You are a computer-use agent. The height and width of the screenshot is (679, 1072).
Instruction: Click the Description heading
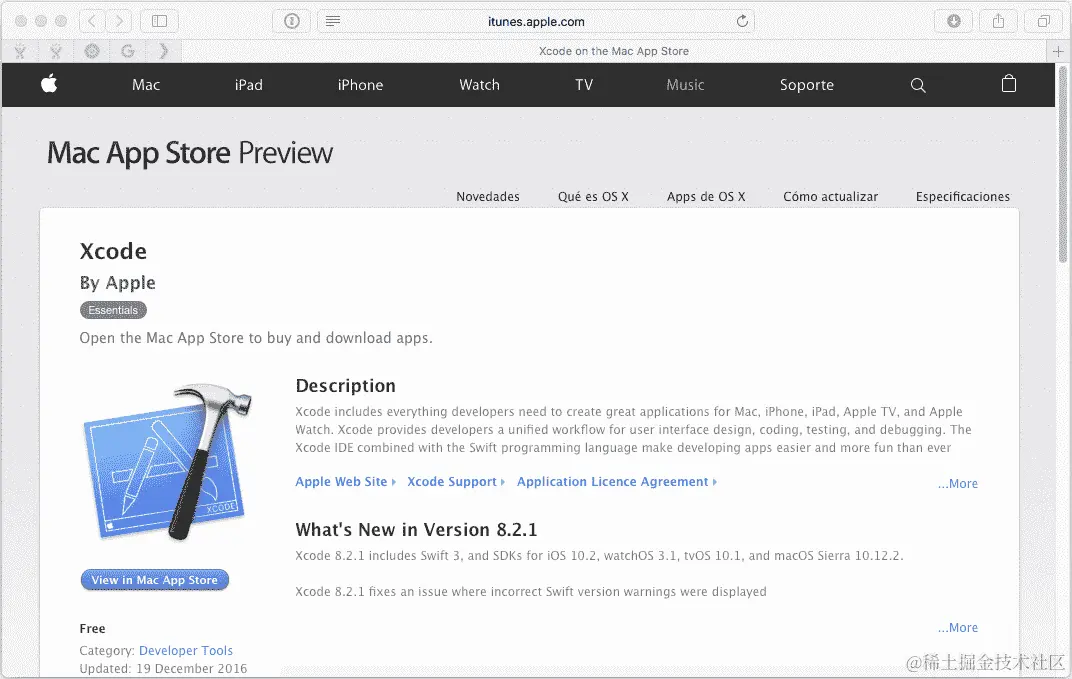pyautogui.click(x=345, y=386)
